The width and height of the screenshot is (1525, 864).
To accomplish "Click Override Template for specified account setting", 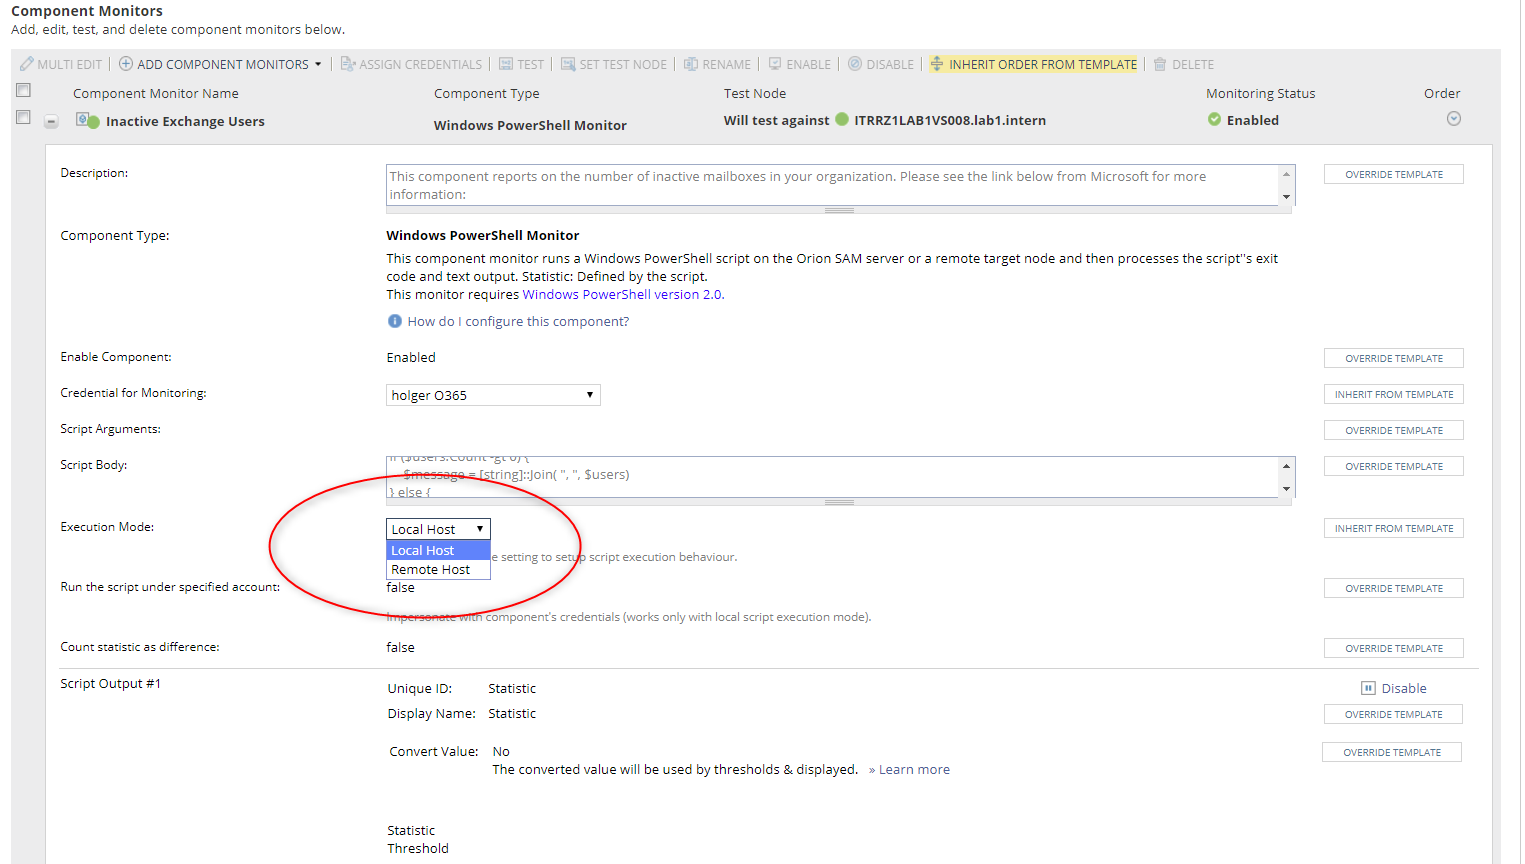I will [x=1393, y=588].
